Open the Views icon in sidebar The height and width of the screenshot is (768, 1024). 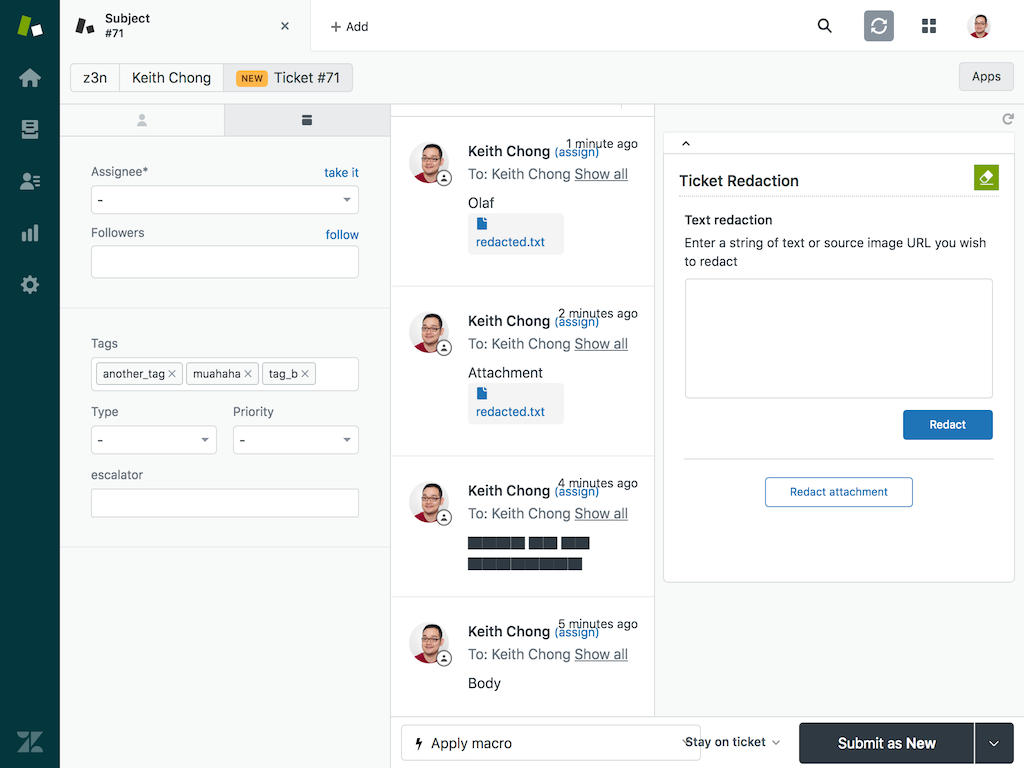coord(30,129)
